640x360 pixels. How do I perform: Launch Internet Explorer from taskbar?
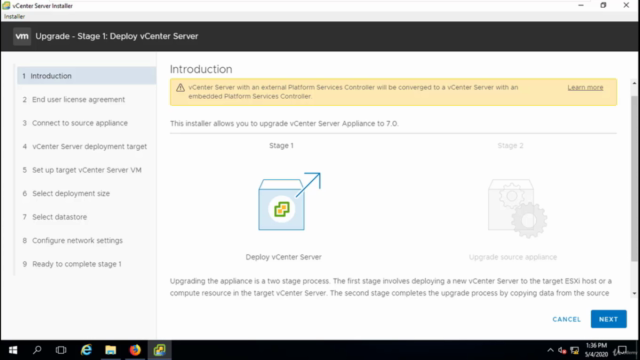pyautogui.click(x=86, y=350)
